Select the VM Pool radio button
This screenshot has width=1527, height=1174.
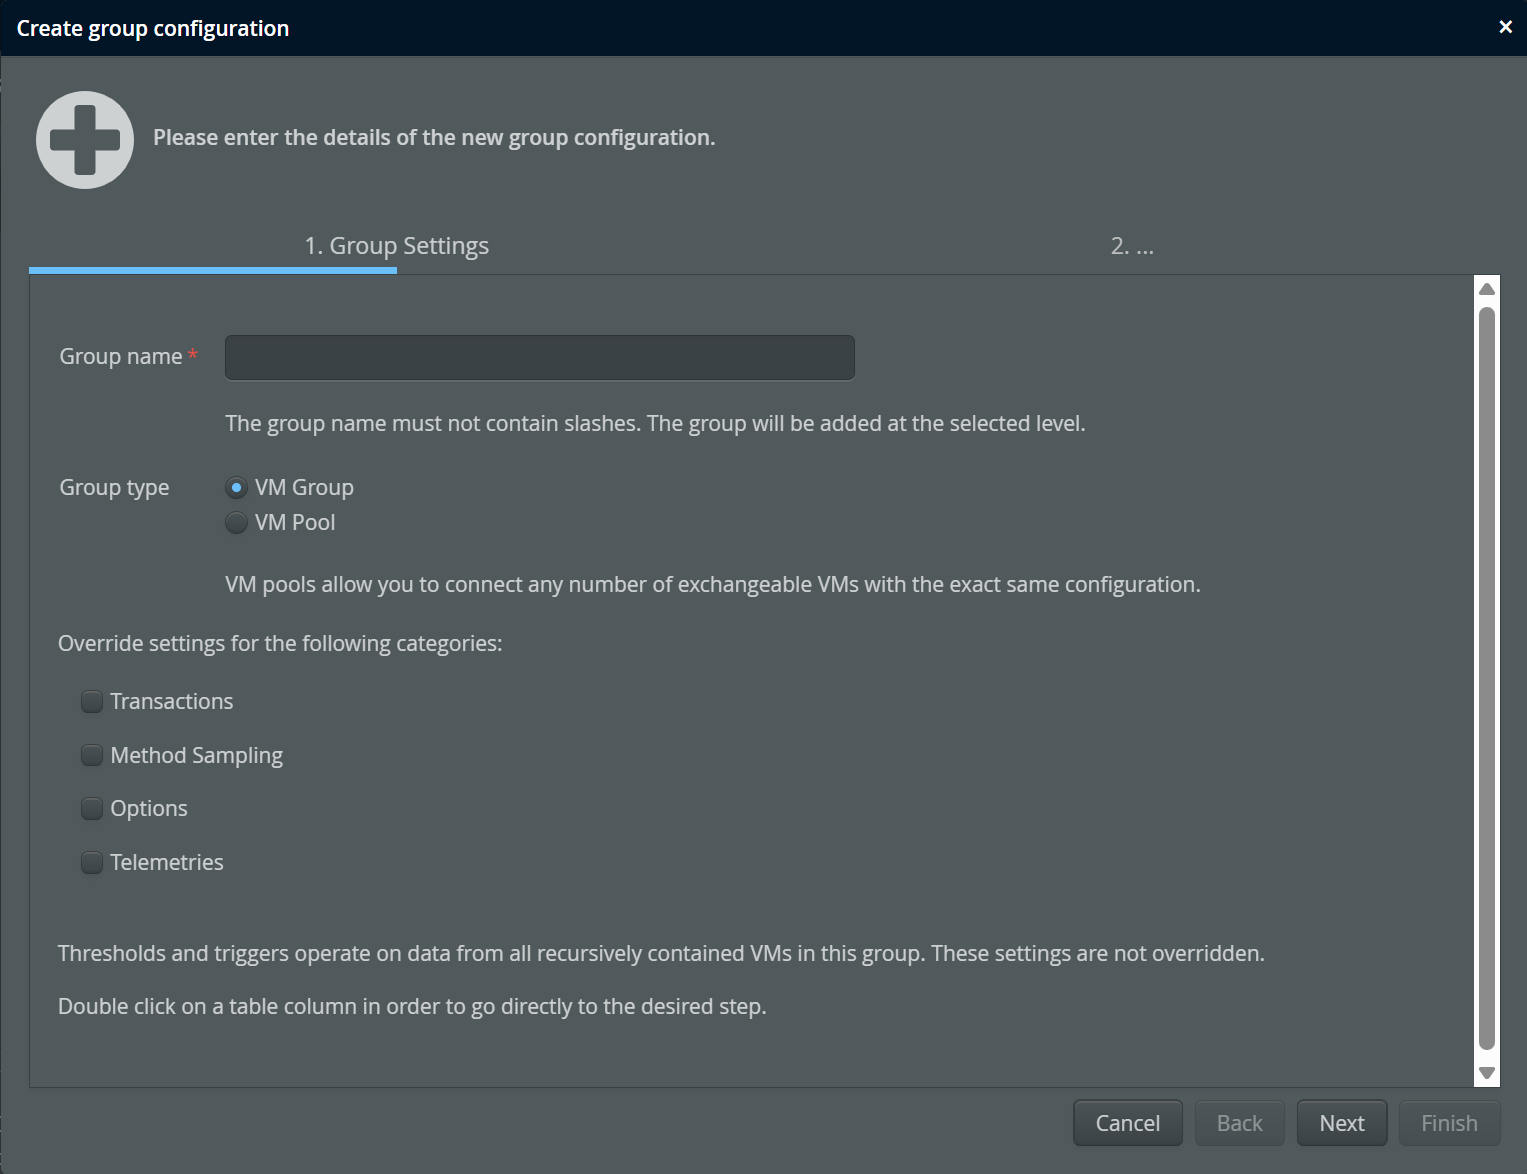click(236, 523)
